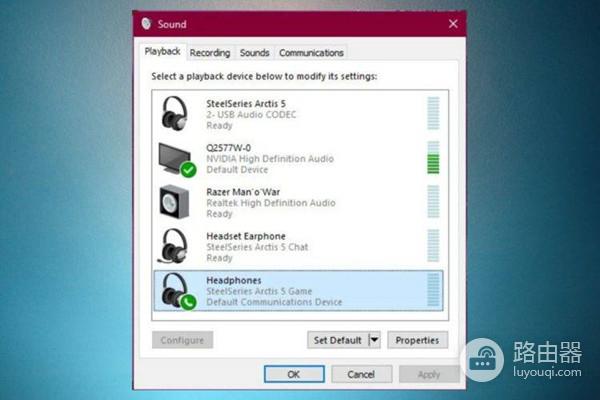Image resolution: width=600 pixels, height=400 pixels.
Task: Click the Razer Man'o'War speaker icon
Action: [x=174, y=202]
